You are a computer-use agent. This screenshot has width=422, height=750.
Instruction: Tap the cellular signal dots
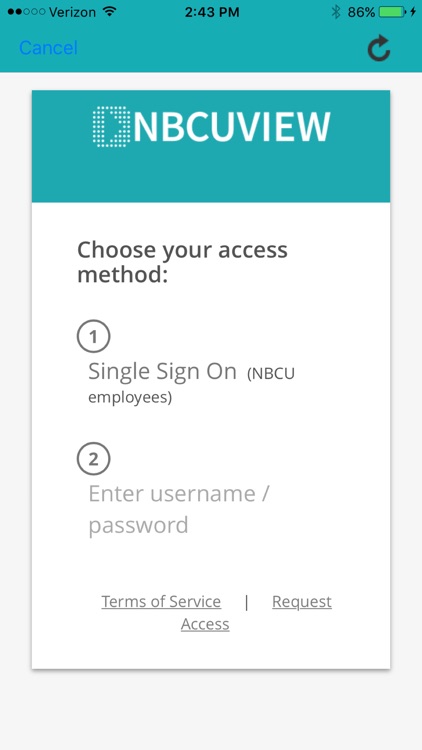tap(27, 12)
